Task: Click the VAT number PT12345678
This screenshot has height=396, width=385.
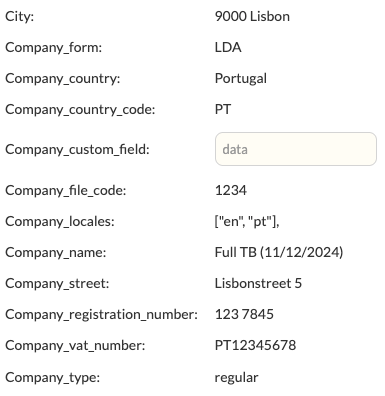Action: [x=255, y=345]
